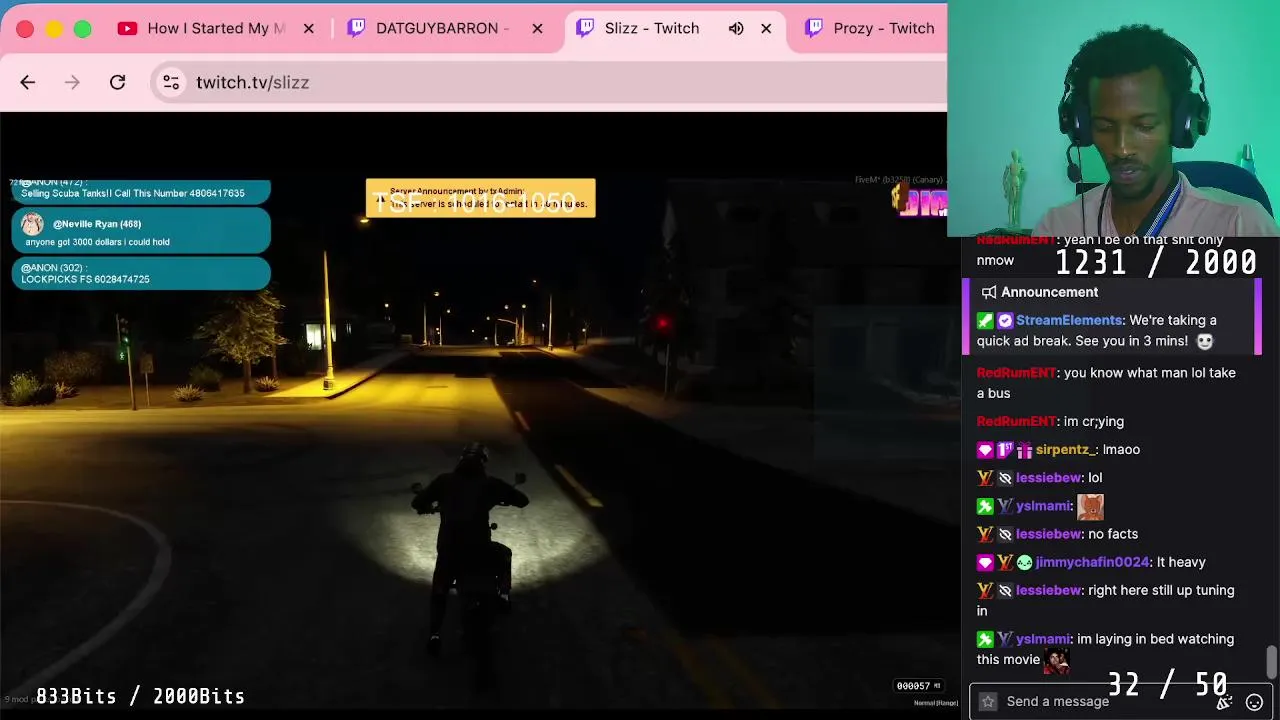This screenshot has width=1280, height=720.
Task: Click the '1st' badge beside sirpentz_
Action: (x=1005, y=450)
